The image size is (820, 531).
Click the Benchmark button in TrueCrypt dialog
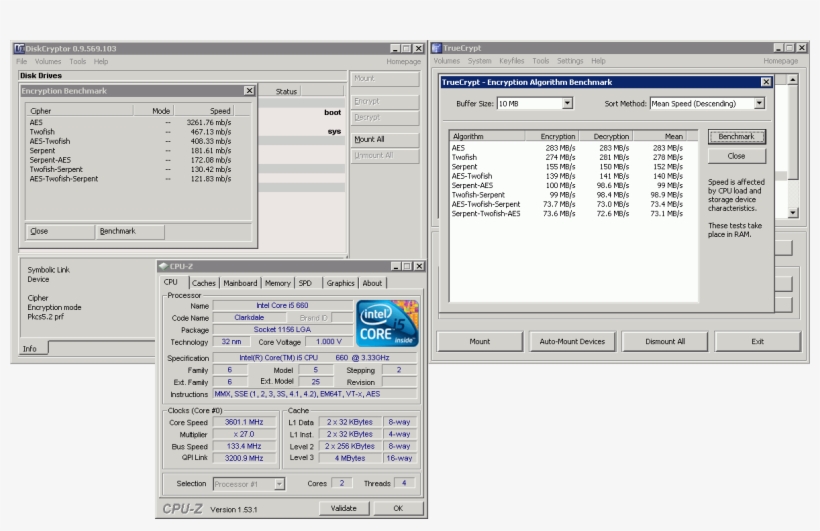tap(736, 137)
